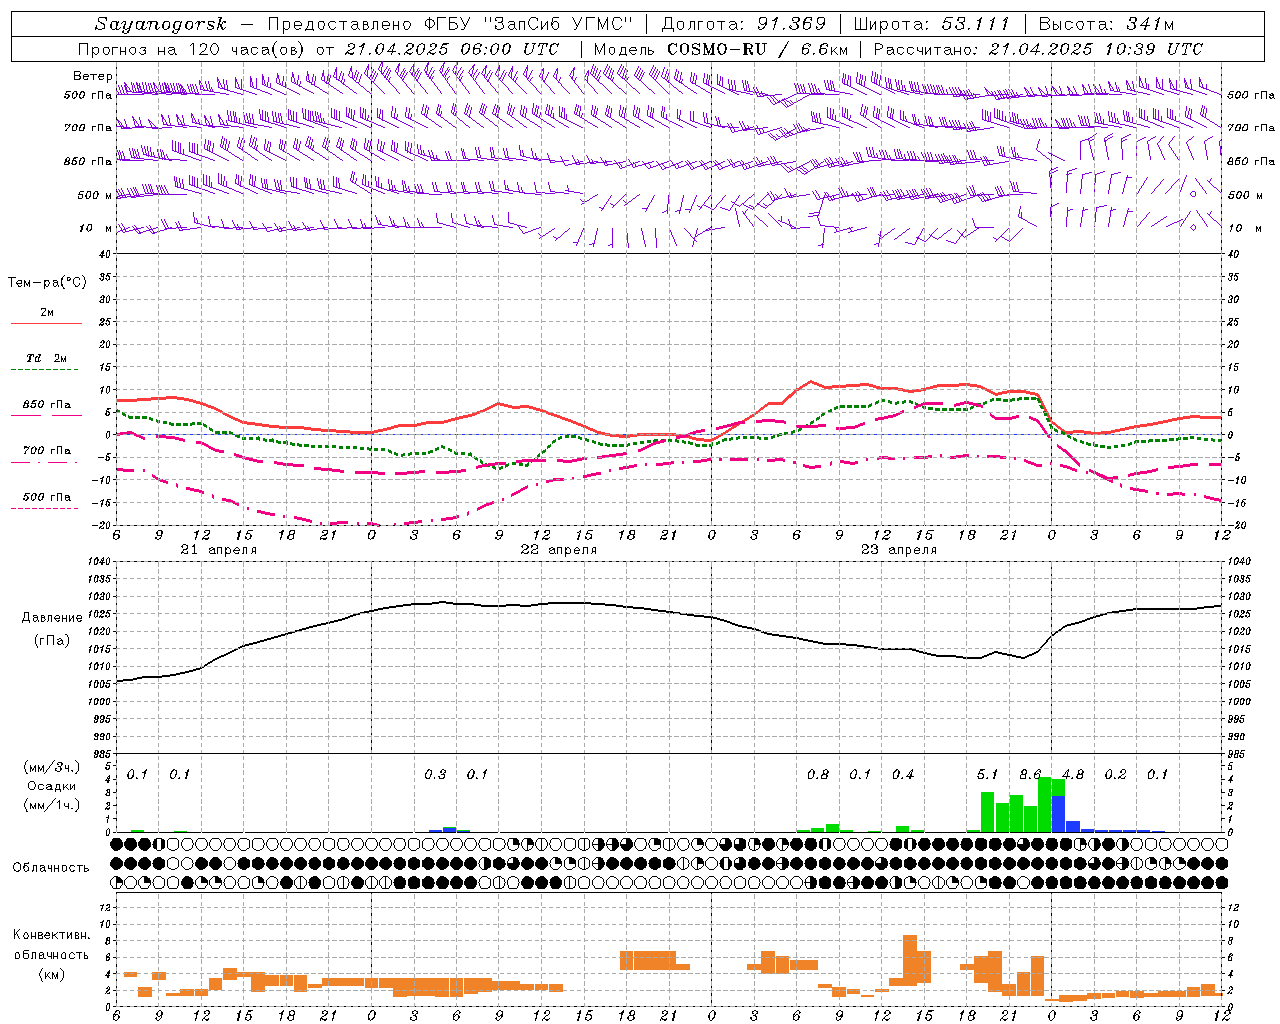Click 'Рассчитано: 21.04.2025 10:39 UTC' timestamp
The height and width of the screenshot is (1024, 1280).
[x=1038, y=49]
